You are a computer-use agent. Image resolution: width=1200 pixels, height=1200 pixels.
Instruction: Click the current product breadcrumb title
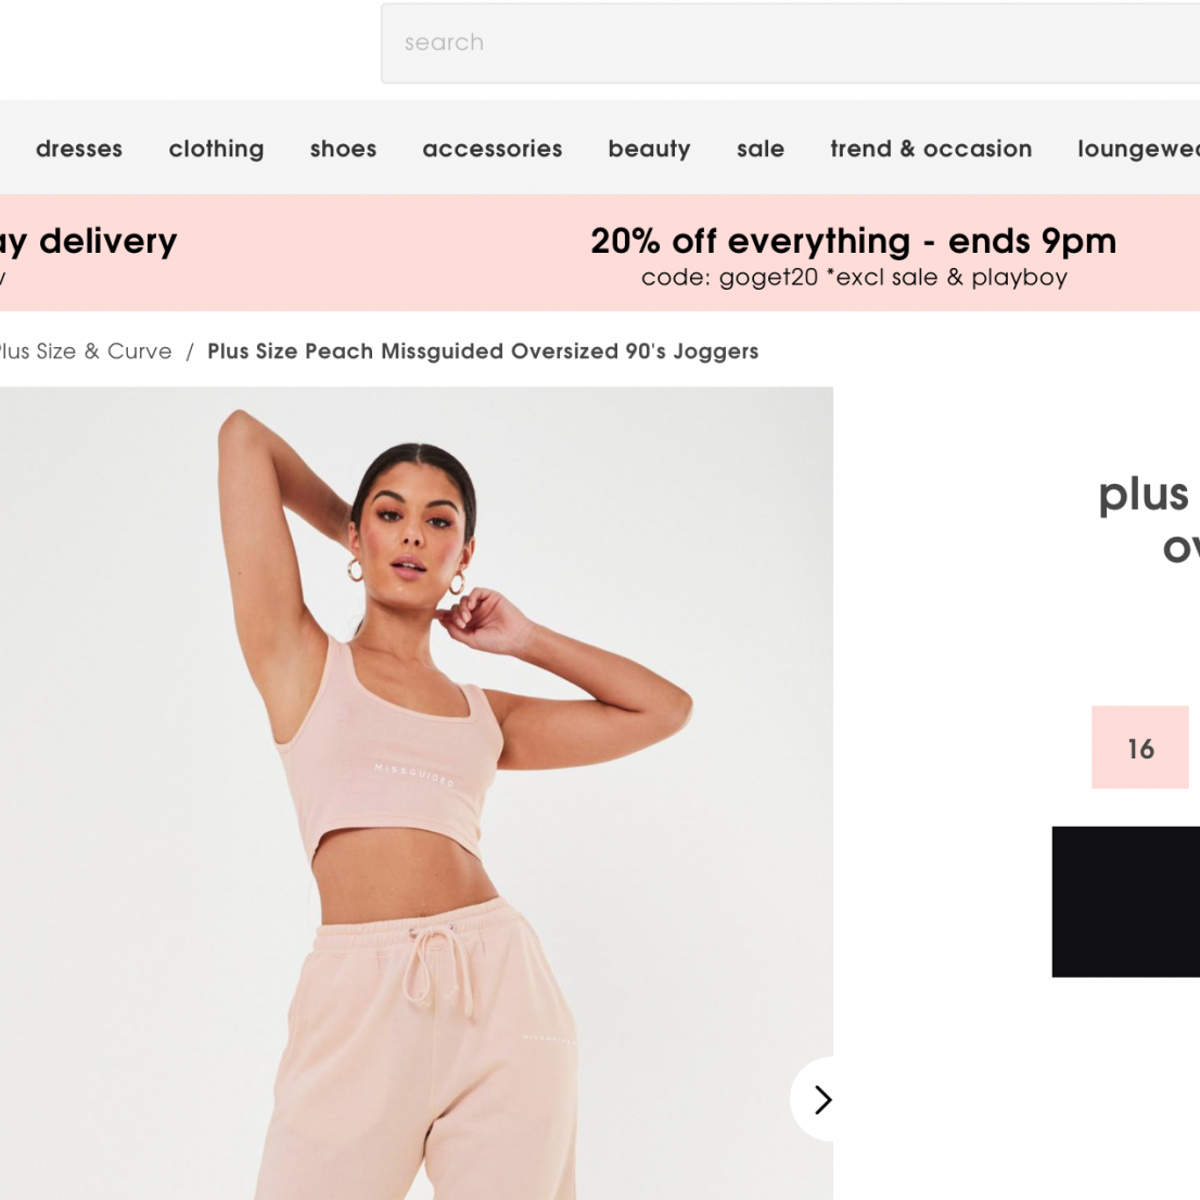(x=483, y=352)
